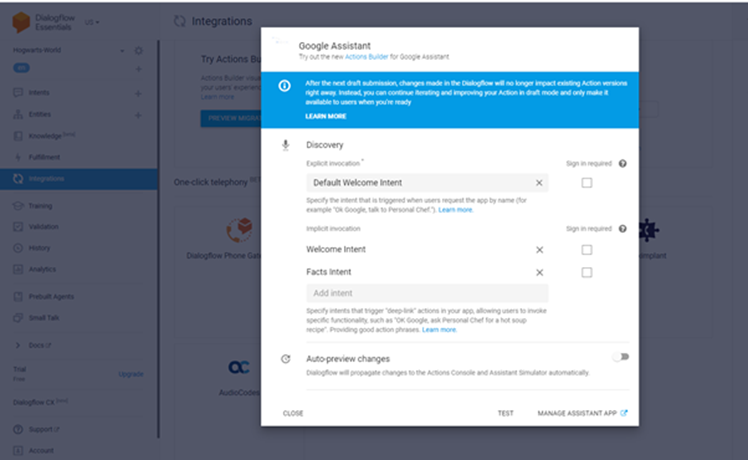Open the Hogwarts-World agent dropdown

coord(122,50)
